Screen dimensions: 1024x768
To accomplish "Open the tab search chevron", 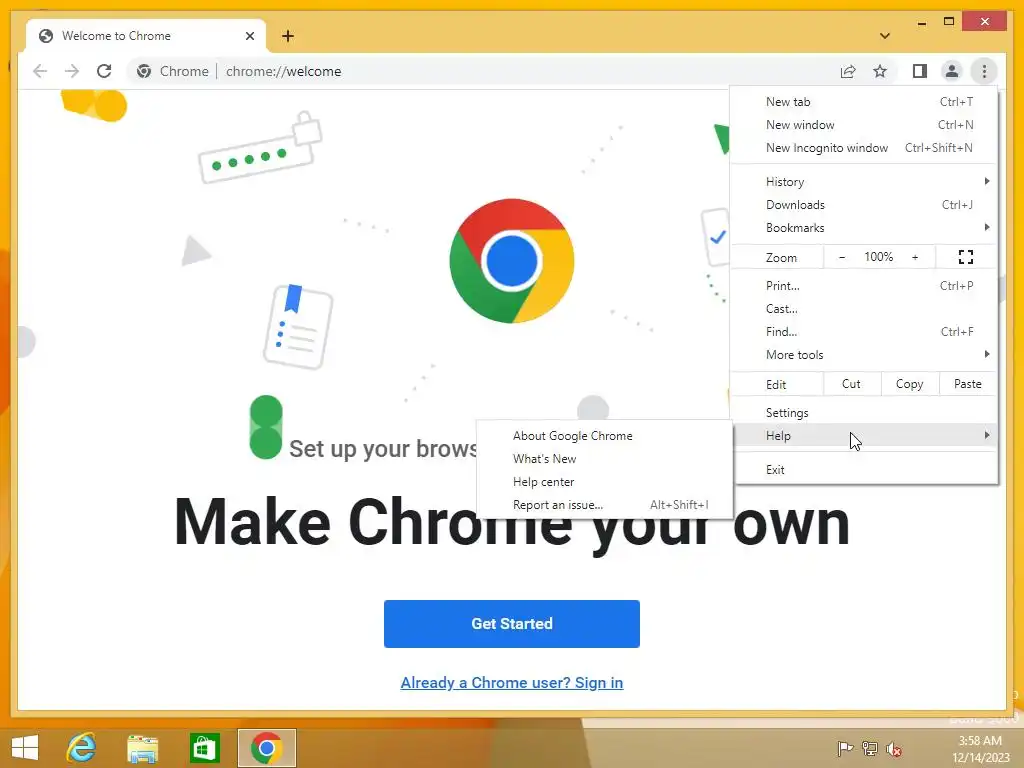I will (x=885, y=36).
